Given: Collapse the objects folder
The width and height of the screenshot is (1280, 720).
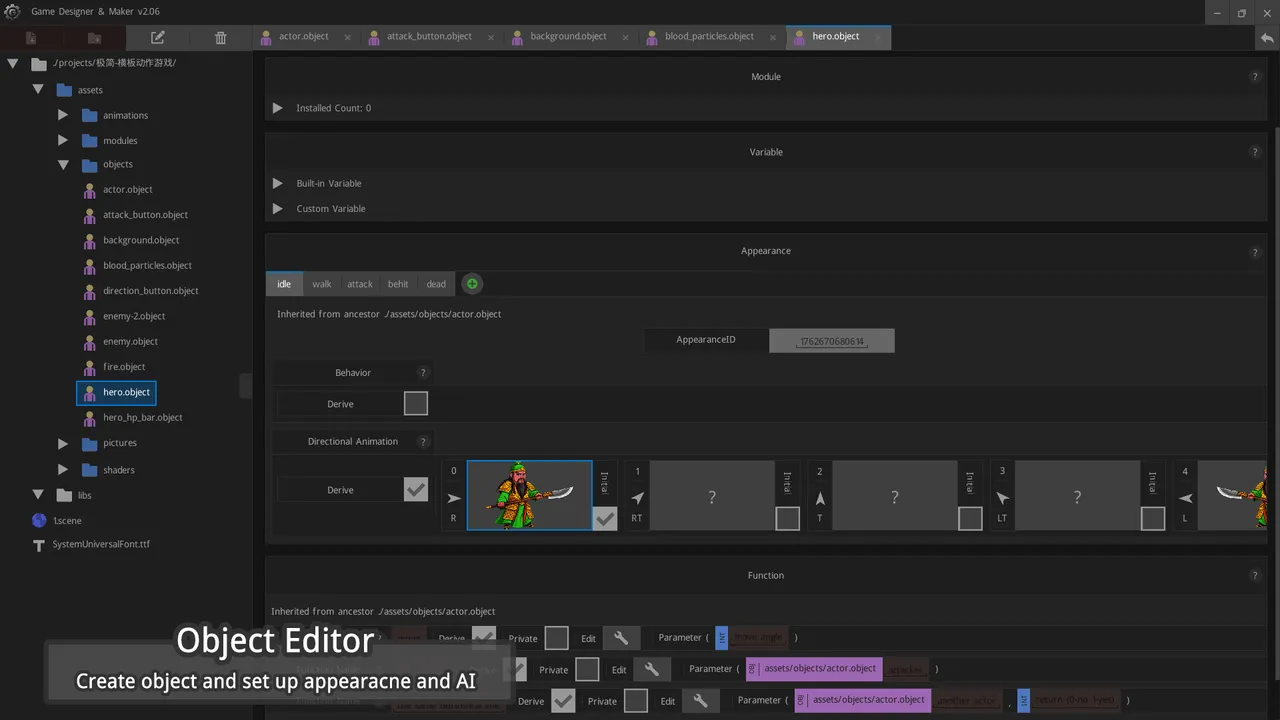Looking at the screenshot, I should pos(63,165).
